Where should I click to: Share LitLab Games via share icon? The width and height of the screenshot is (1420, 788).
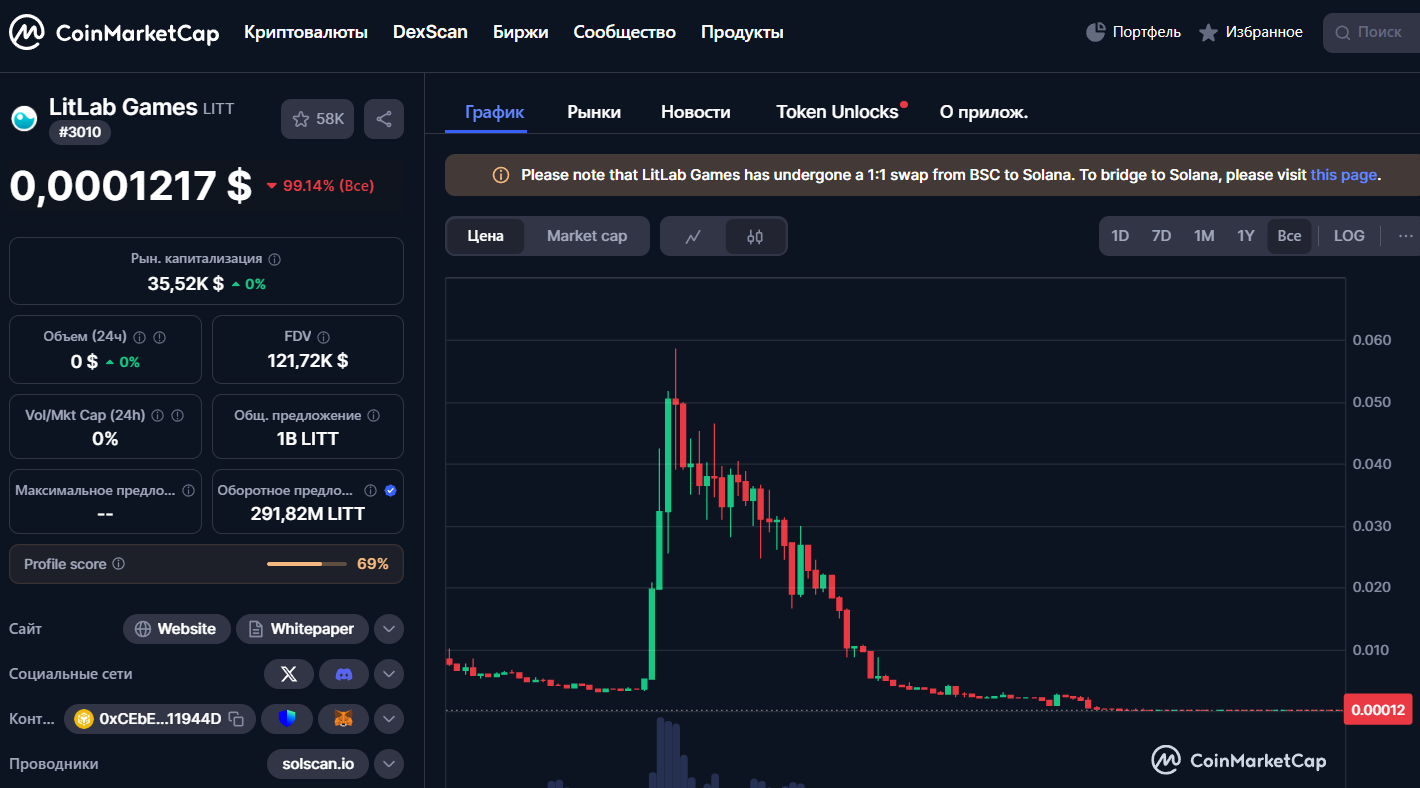pyautogui.click(x=384, y=119)
